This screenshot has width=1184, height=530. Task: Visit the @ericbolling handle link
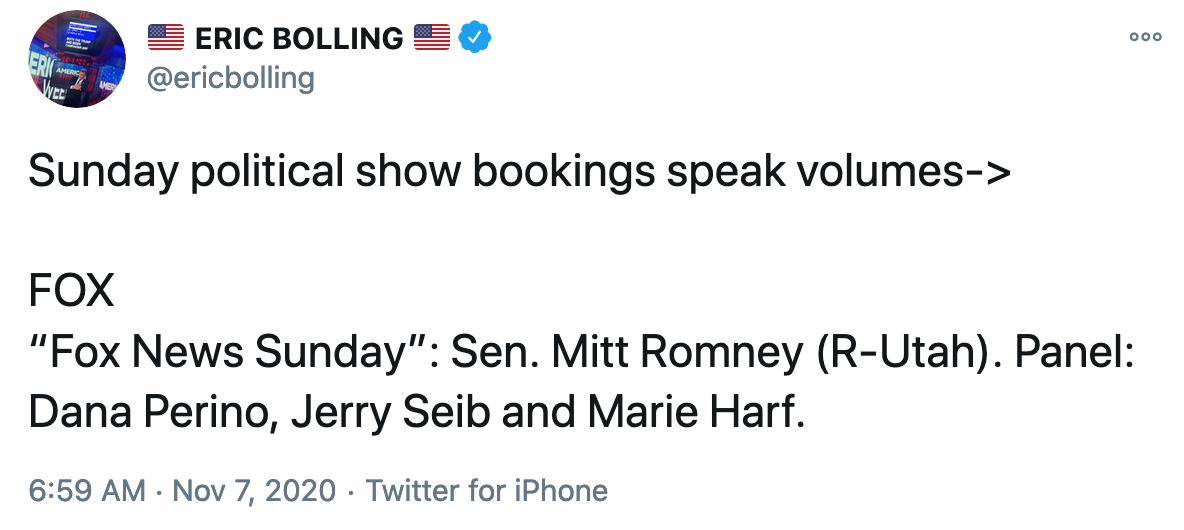click(x=230, y=78)
